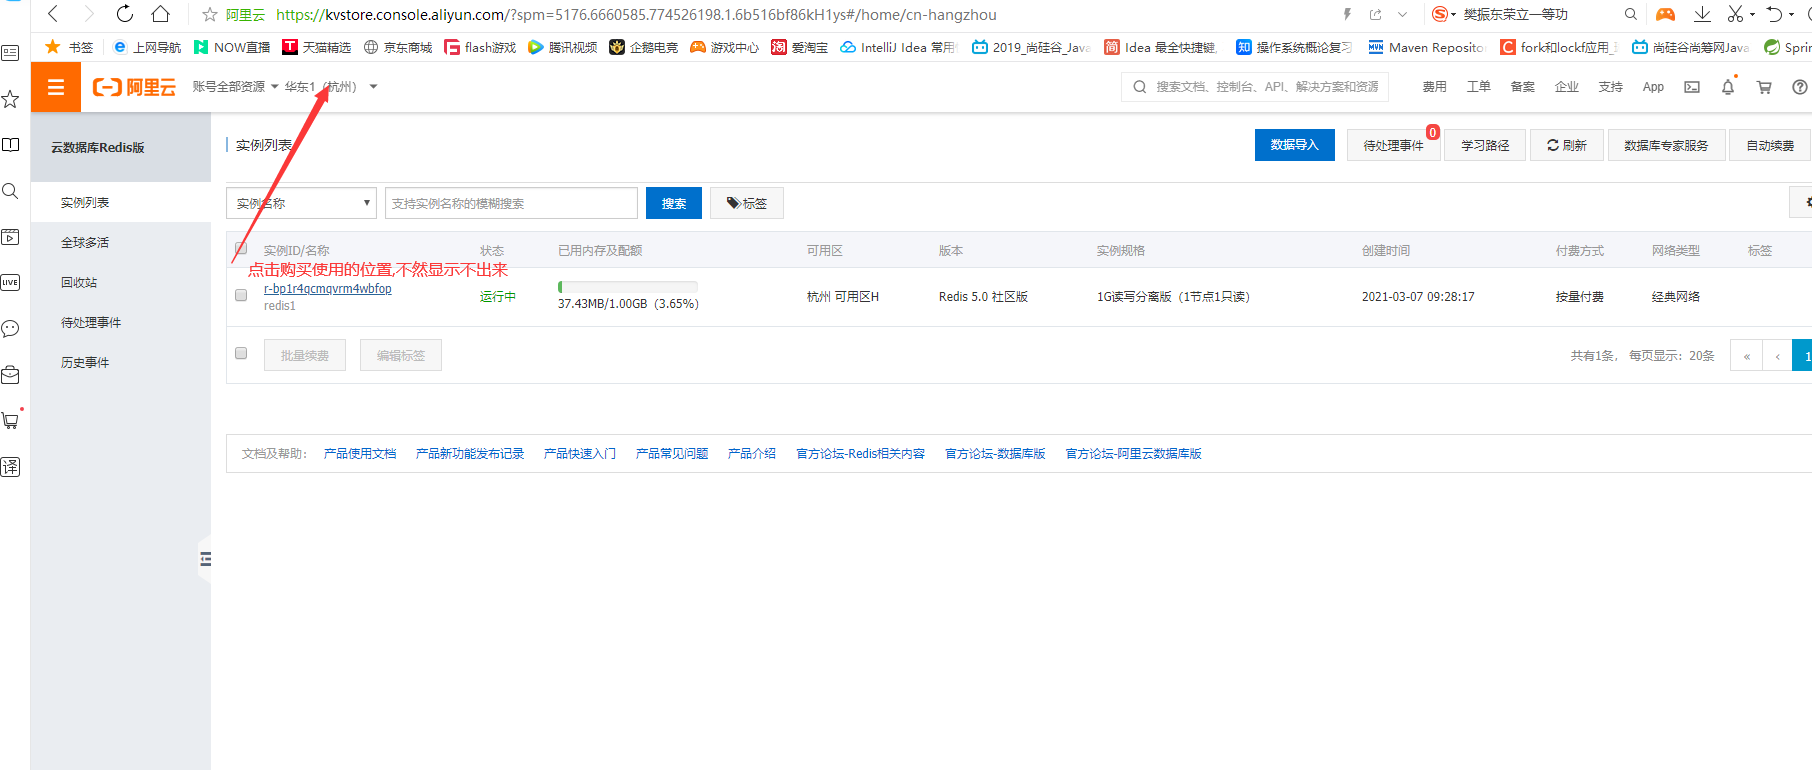Open the 实例名称 search type dropdown

(301, 203)
